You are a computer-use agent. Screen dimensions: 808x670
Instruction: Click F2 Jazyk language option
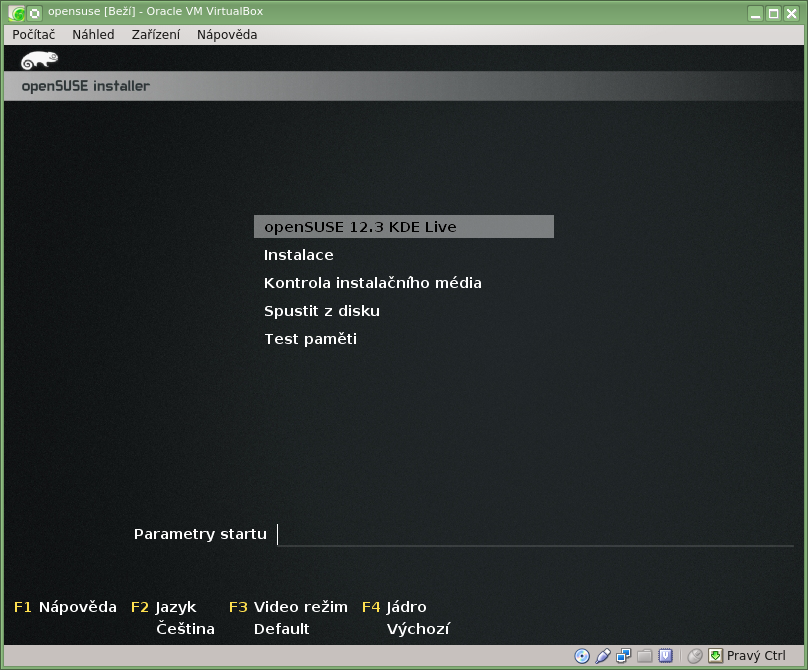(163, 608)
